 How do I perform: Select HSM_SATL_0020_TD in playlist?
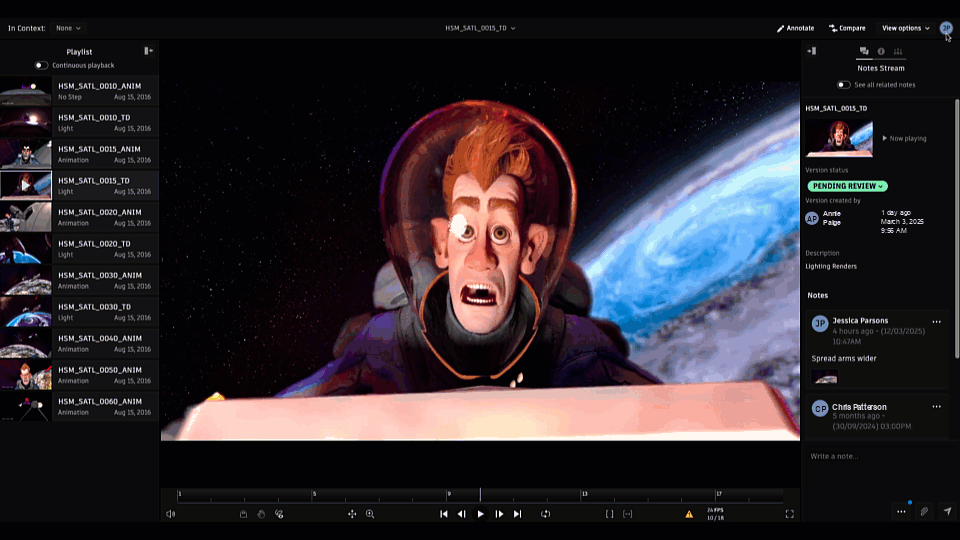pyautogui.click(x=80, y=249)
